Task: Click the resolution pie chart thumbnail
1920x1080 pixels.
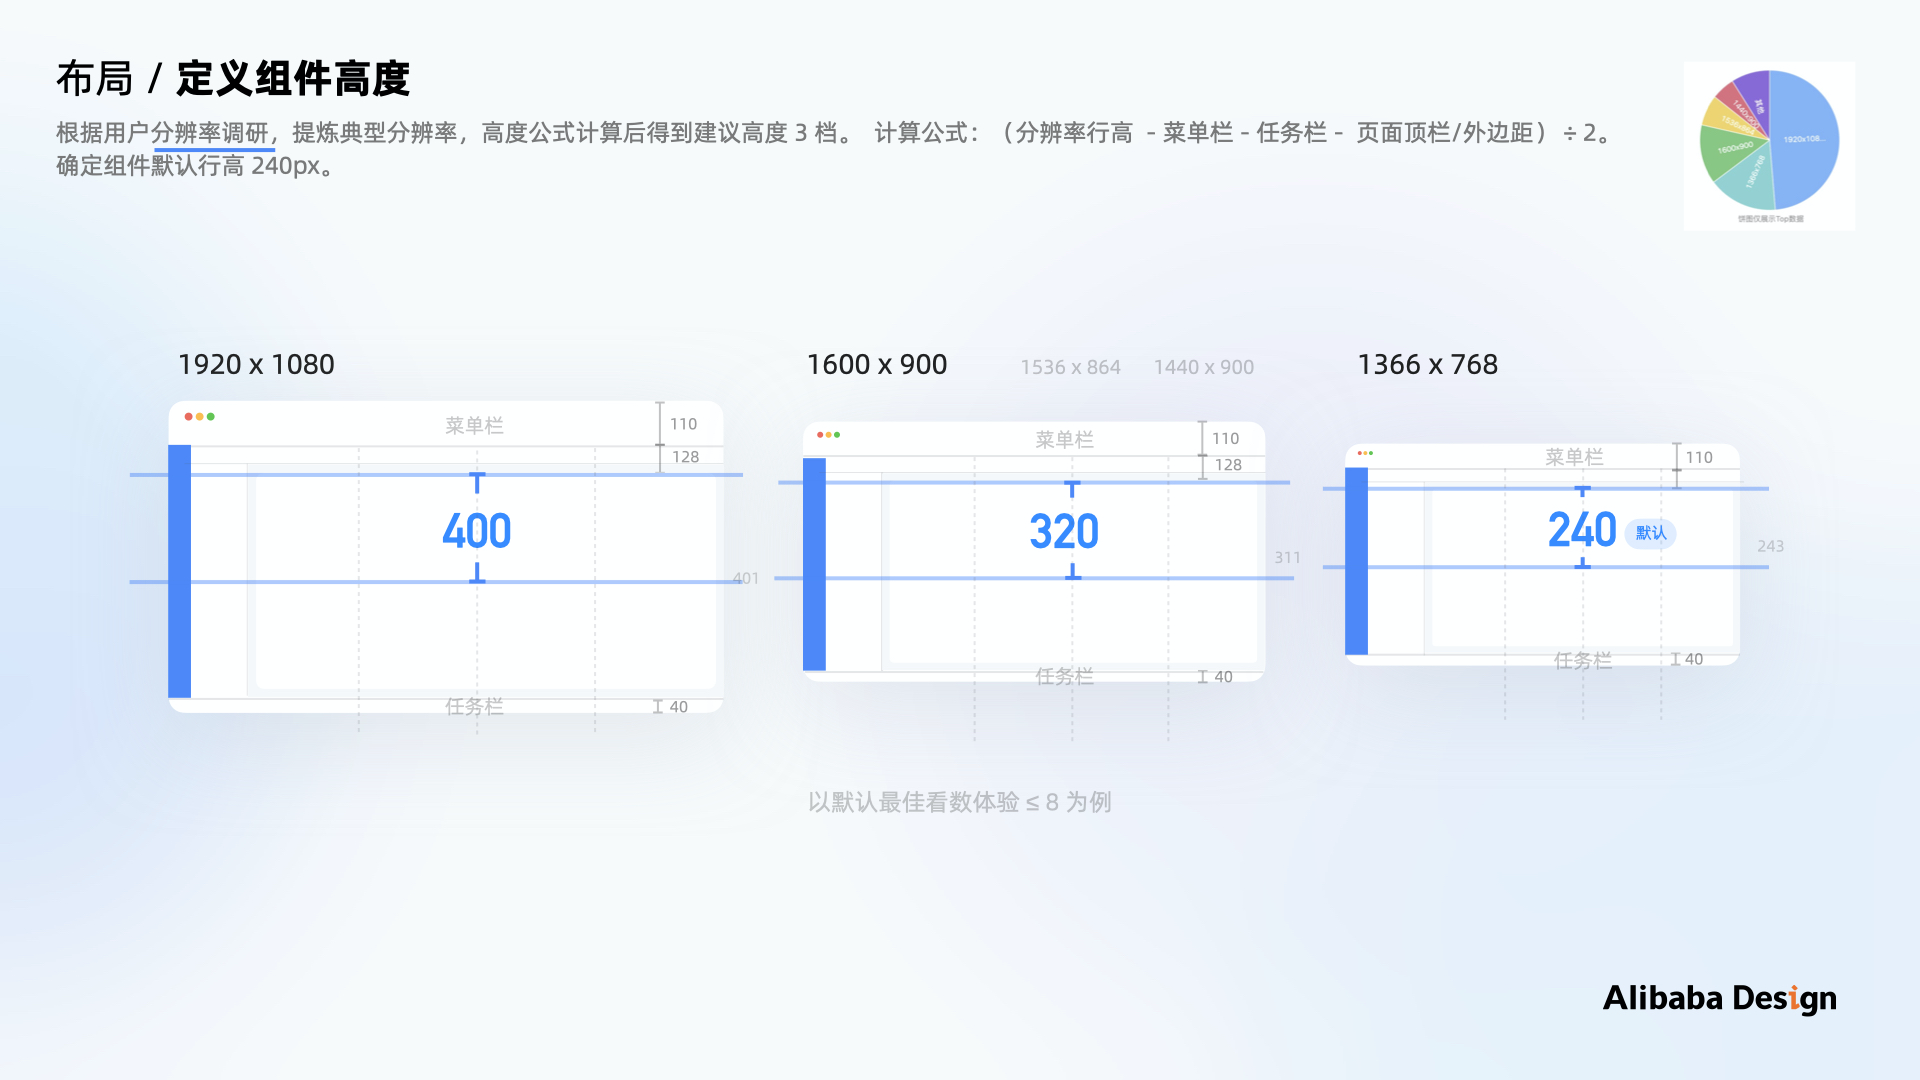Action: pos(1769,146)
